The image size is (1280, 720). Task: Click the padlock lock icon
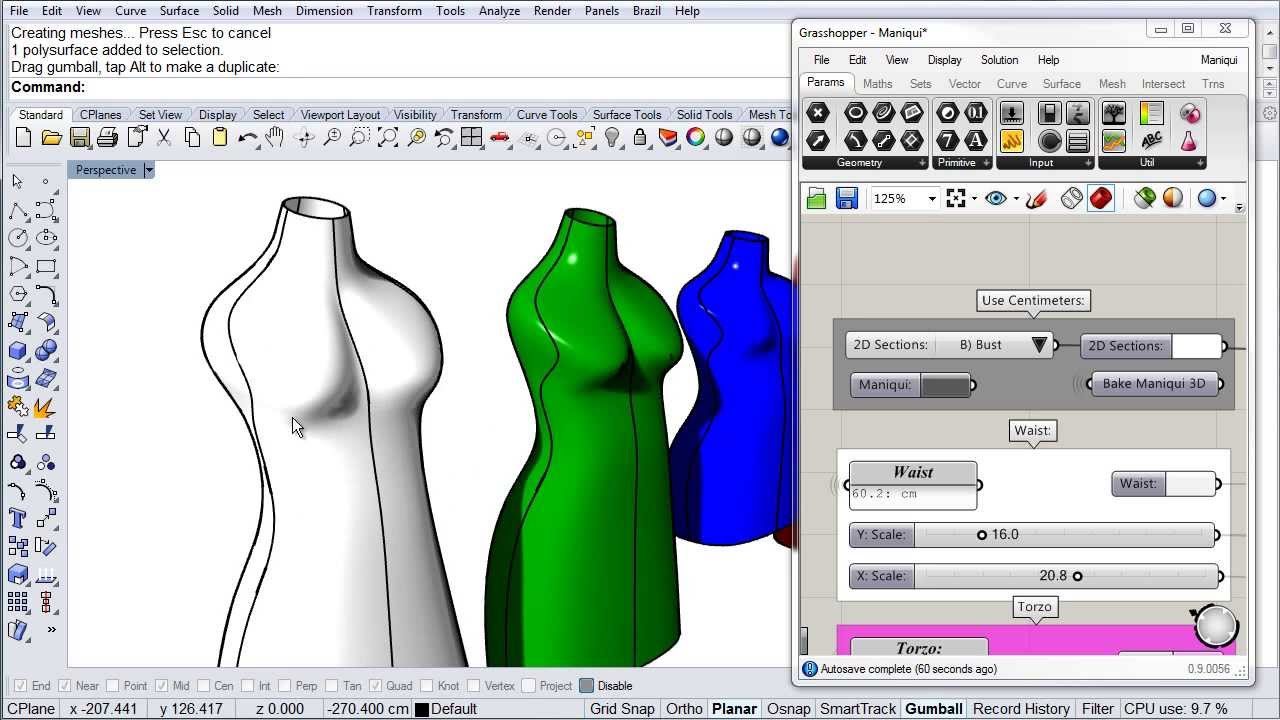point(640,138)
